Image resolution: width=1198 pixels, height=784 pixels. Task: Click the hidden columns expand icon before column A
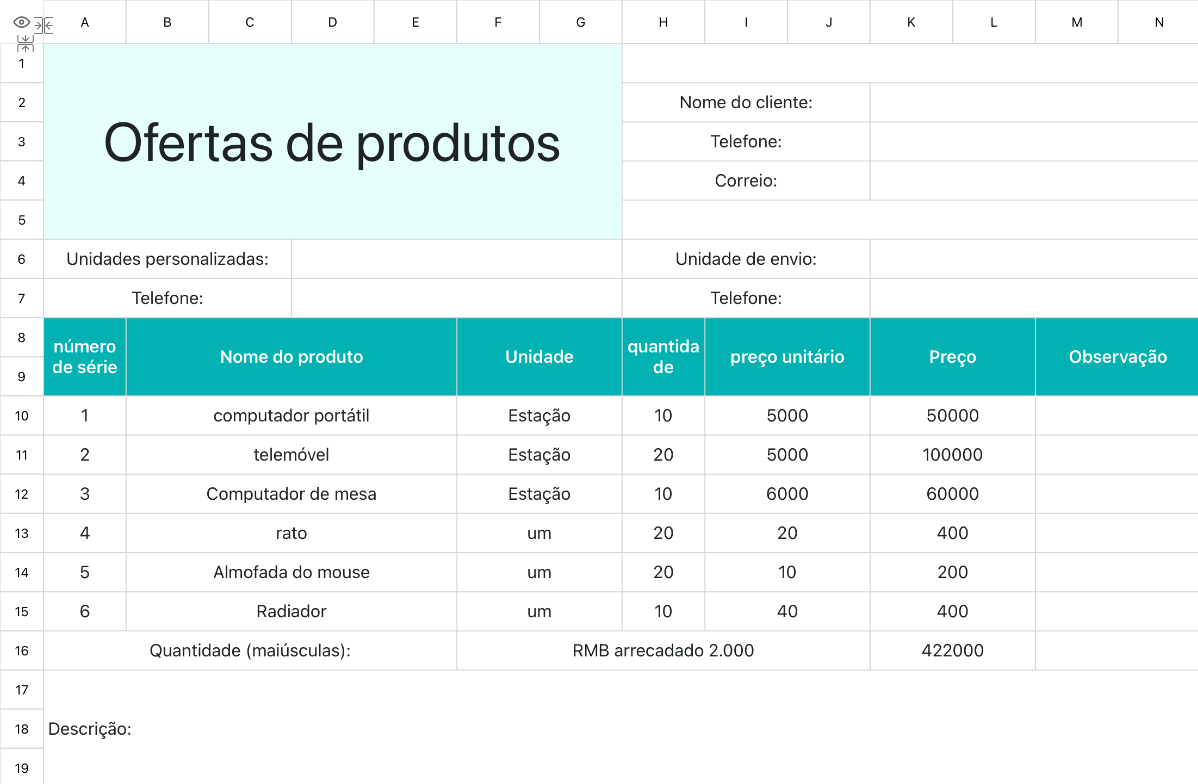coord(44,25)
